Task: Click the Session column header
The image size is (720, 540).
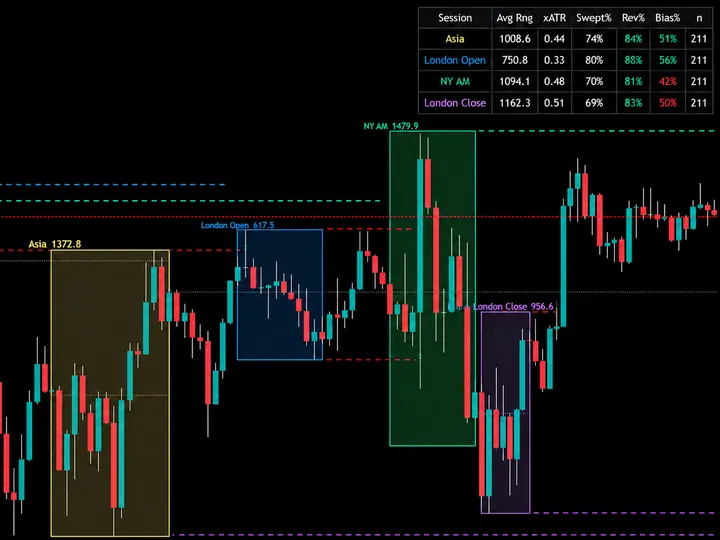Action: (x=455, y=18)
